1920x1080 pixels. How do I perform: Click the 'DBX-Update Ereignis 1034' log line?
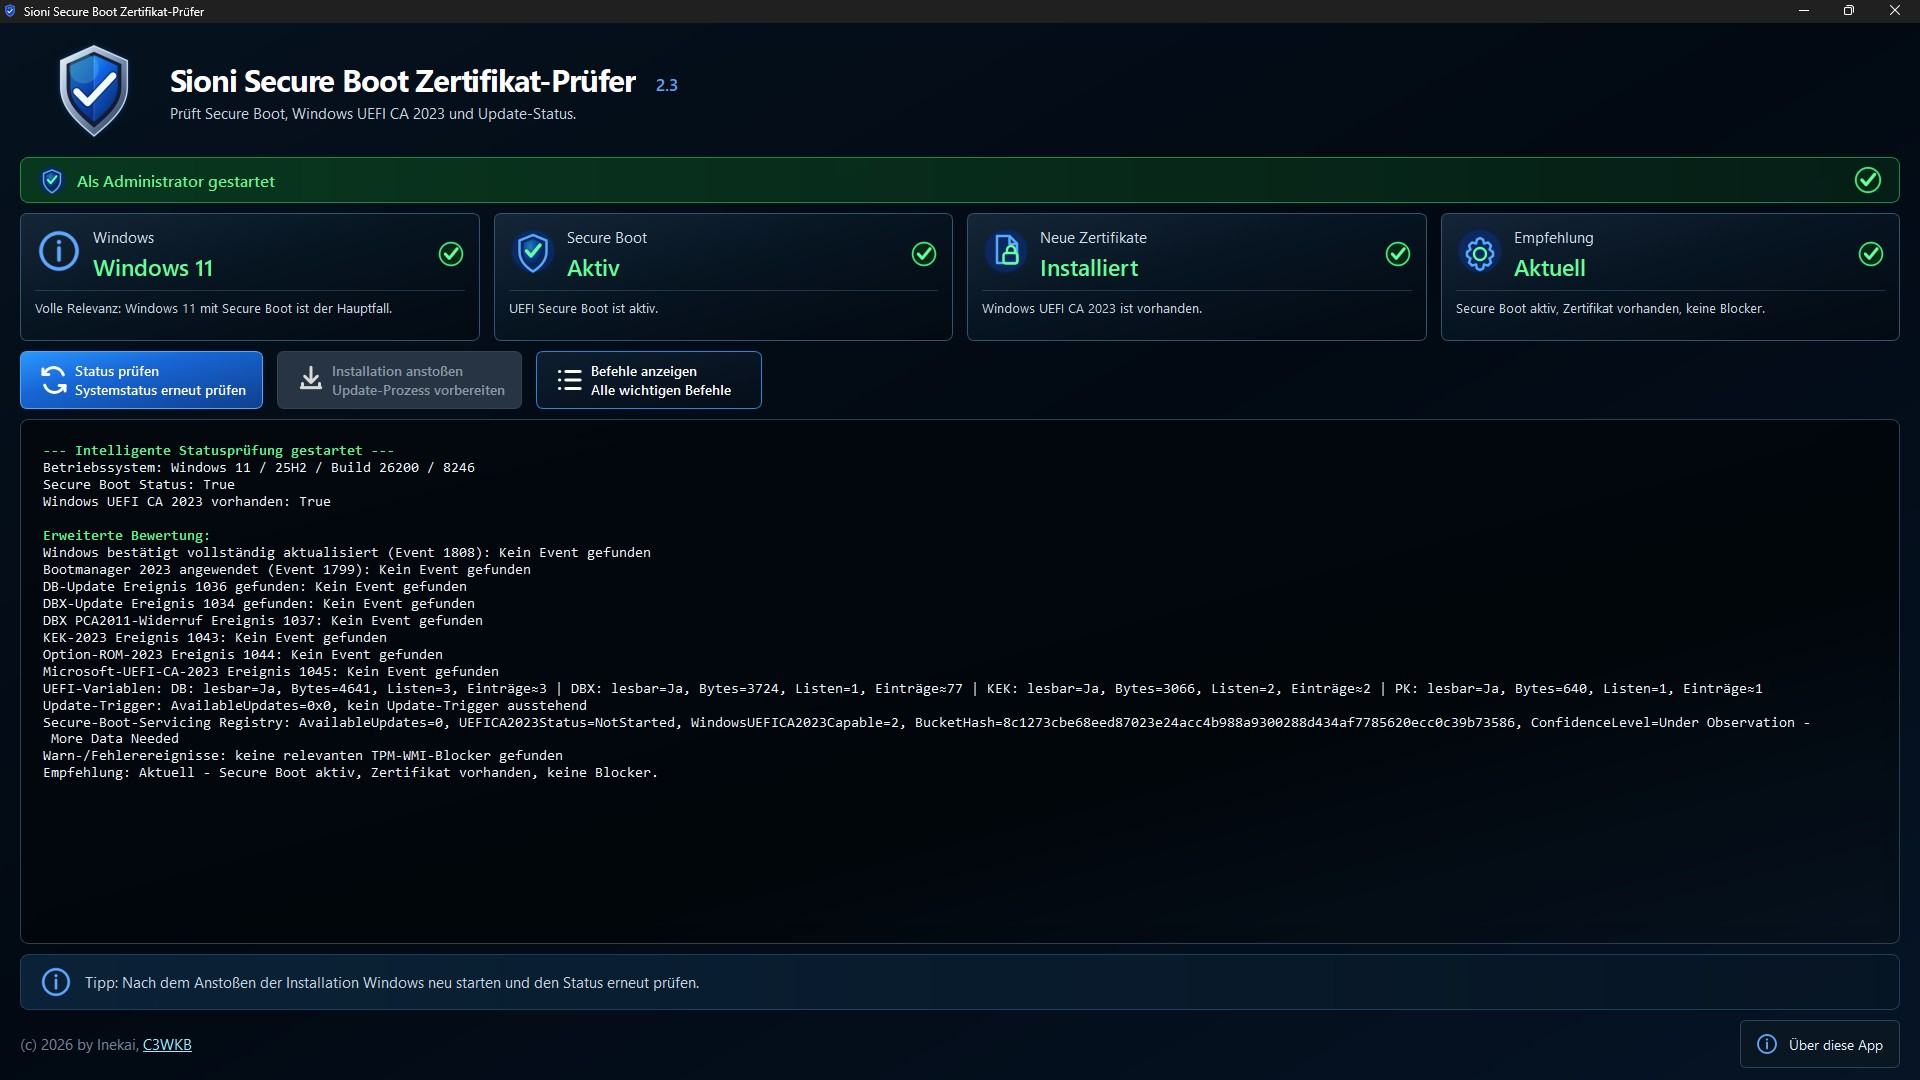[259, 604]
